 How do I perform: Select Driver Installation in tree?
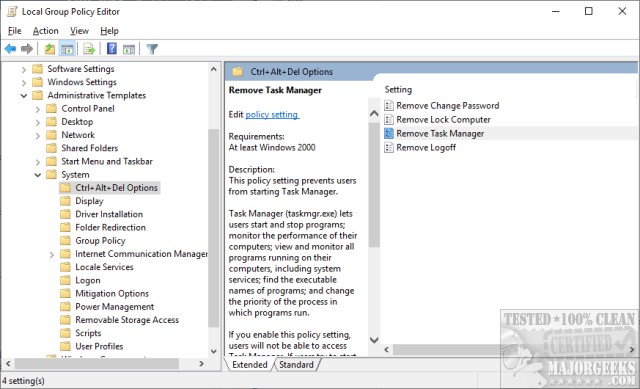tap(109, 214)
